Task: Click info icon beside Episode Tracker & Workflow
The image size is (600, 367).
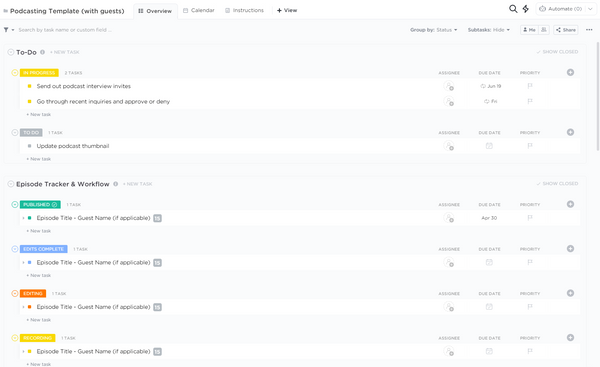Action: [x=116, y=184]
